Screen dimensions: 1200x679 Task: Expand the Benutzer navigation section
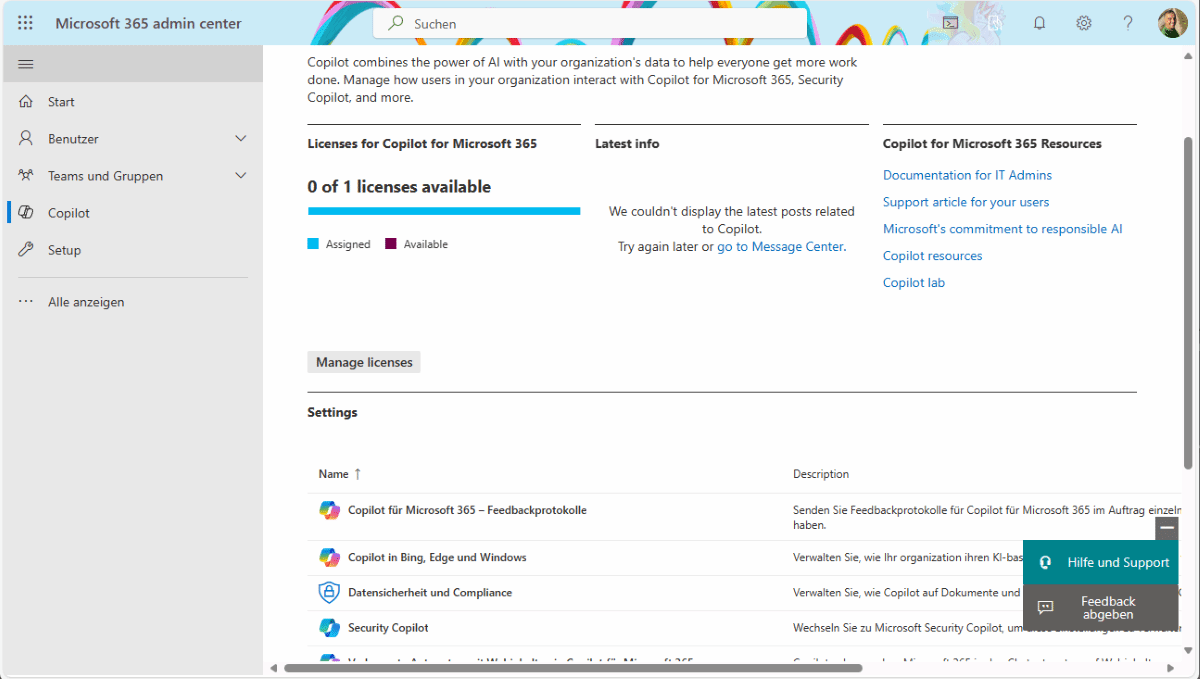240,138
